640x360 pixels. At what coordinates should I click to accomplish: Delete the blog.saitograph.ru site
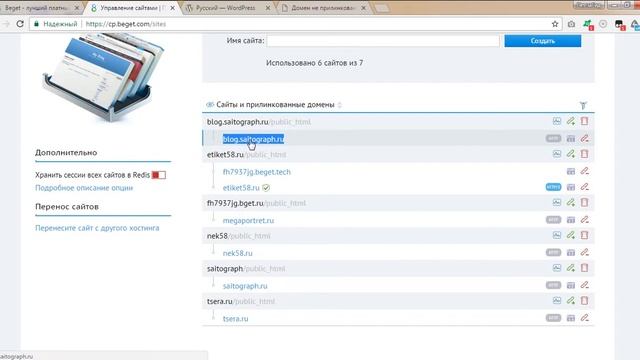click(584, 121)
